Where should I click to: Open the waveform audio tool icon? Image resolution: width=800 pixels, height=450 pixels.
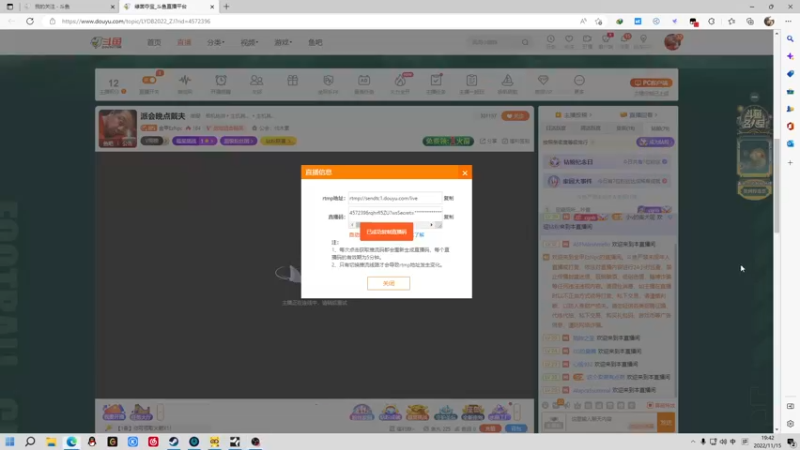click(x=185, y=80)
